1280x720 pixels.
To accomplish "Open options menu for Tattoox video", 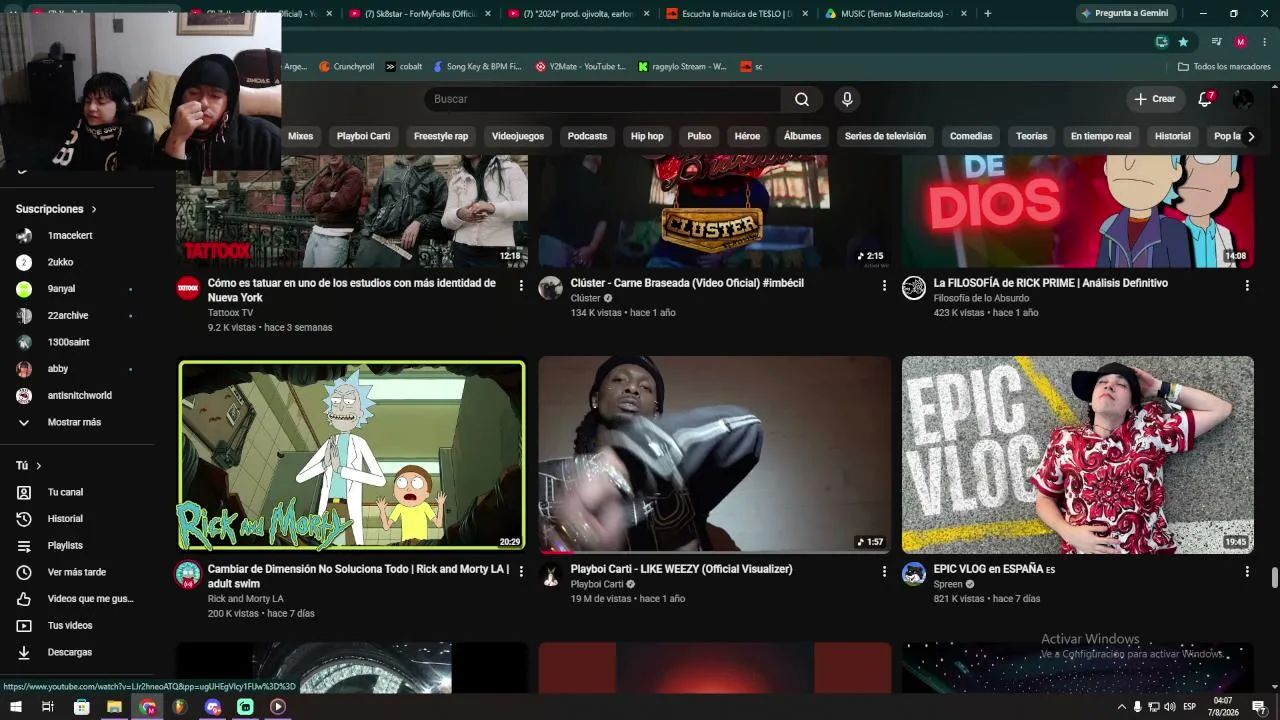I will 521,285.
